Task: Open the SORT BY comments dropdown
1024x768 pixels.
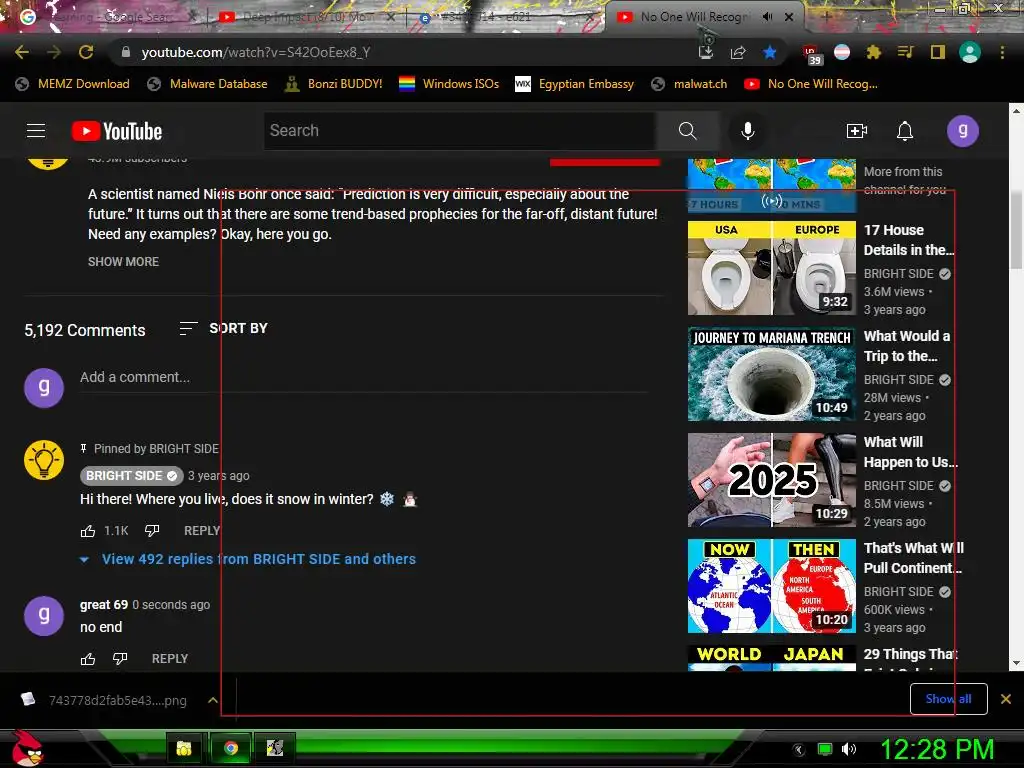Action: click(x=223, y=328)
